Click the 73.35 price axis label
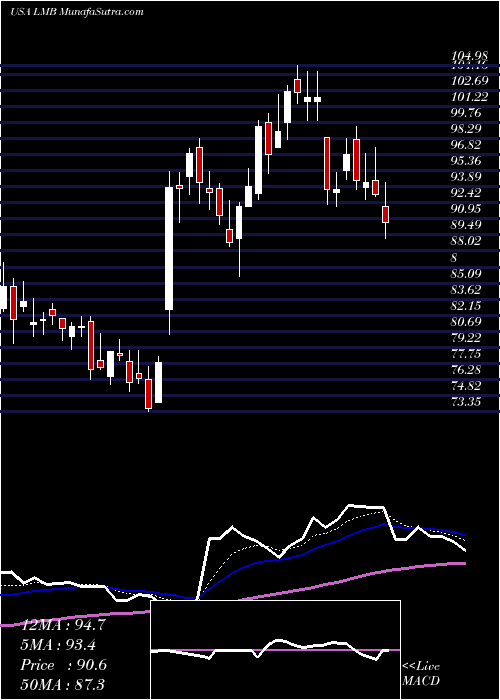 click(467, 402)
